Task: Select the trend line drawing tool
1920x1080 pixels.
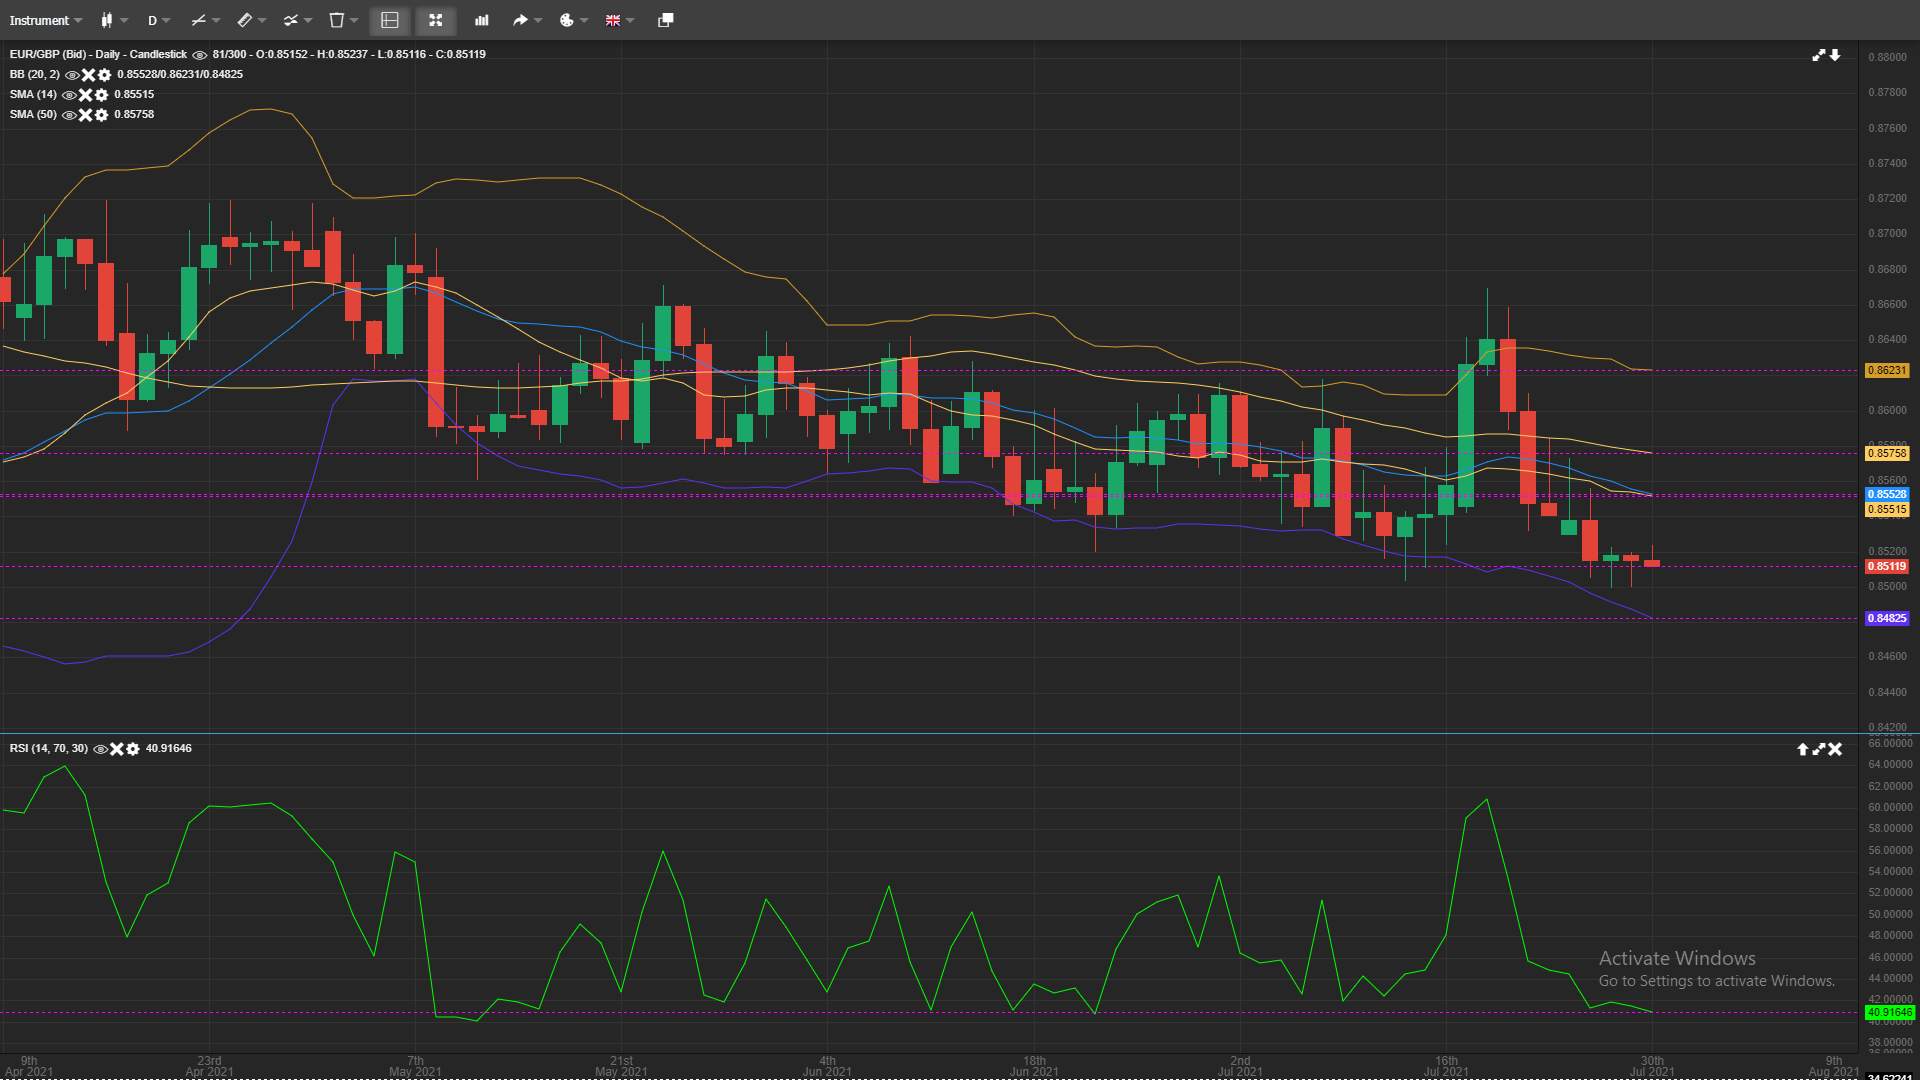Action: [x=198, y=20]
